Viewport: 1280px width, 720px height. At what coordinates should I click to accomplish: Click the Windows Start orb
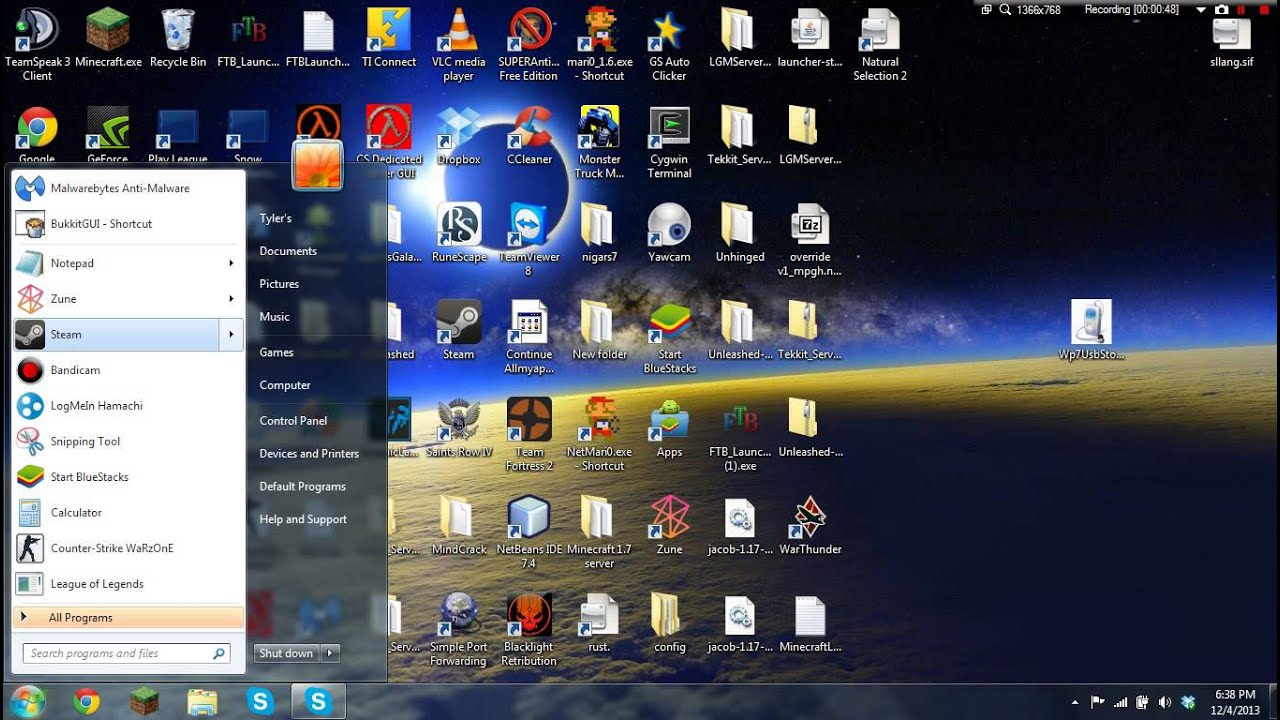(27, 701)
